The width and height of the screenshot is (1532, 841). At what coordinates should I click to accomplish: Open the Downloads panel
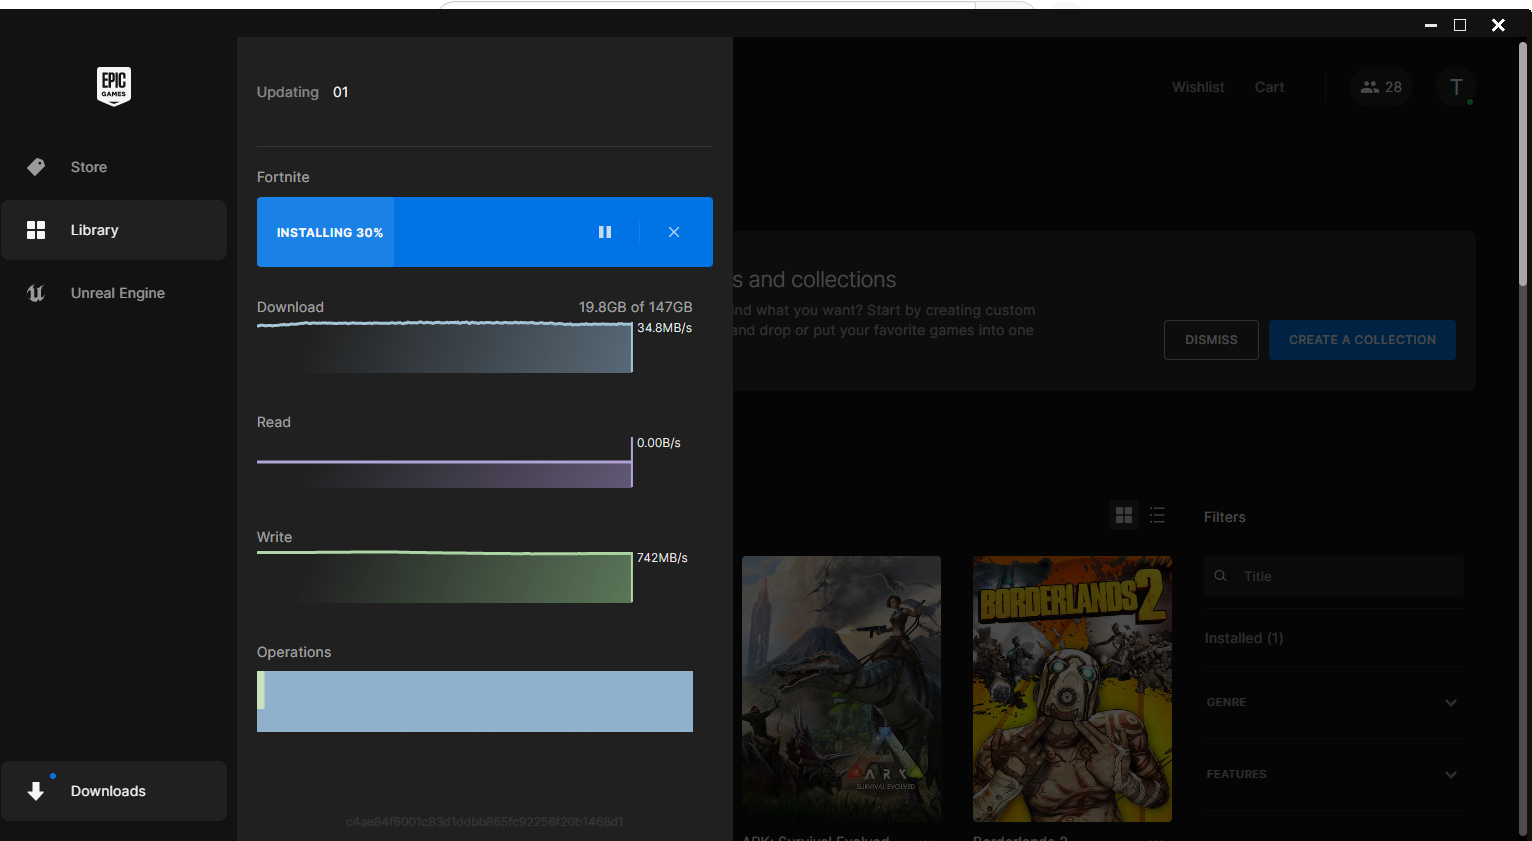(108, 791)
